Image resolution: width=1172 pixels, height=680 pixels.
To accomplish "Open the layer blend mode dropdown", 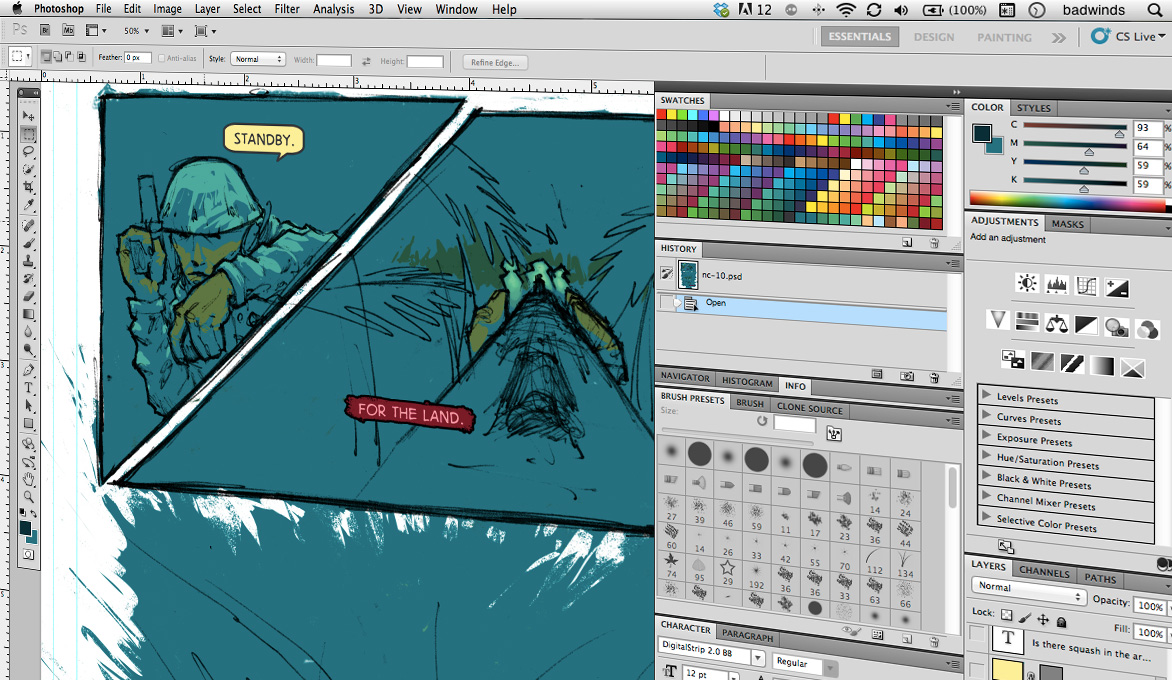I will pyautogui.click(x=1028, y=590).
